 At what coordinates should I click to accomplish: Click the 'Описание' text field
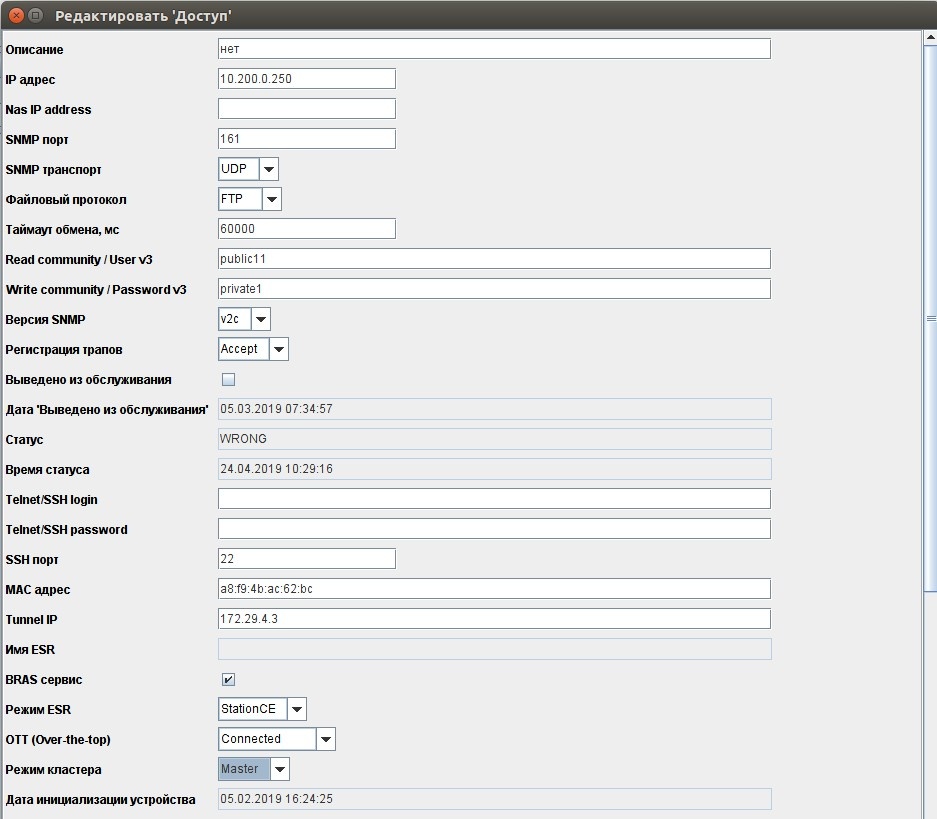494,49
